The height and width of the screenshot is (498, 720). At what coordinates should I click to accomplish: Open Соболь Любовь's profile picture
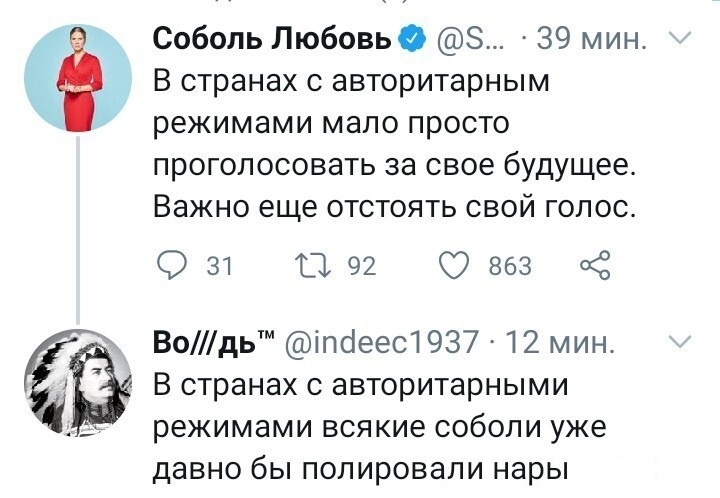78,78
